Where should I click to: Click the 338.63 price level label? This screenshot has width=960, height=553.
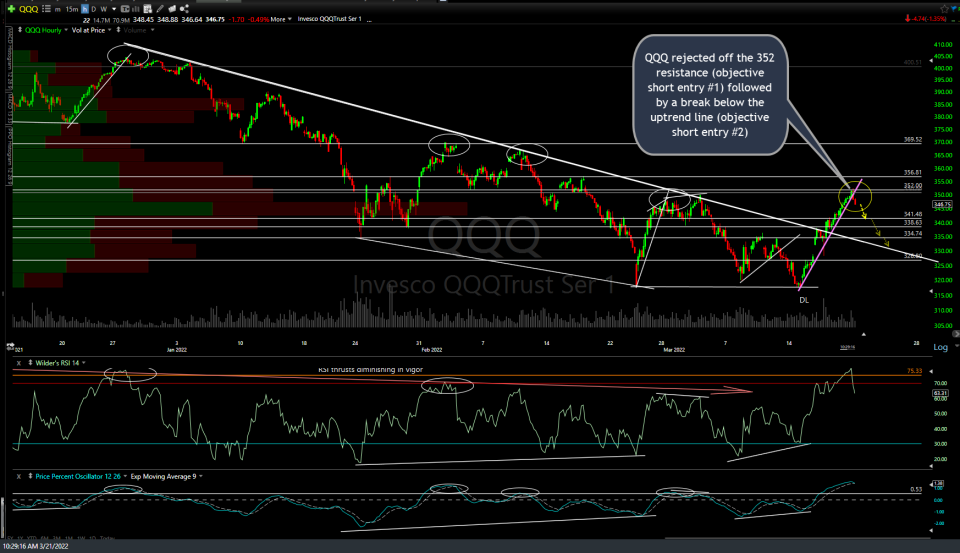tap(913, 223)
